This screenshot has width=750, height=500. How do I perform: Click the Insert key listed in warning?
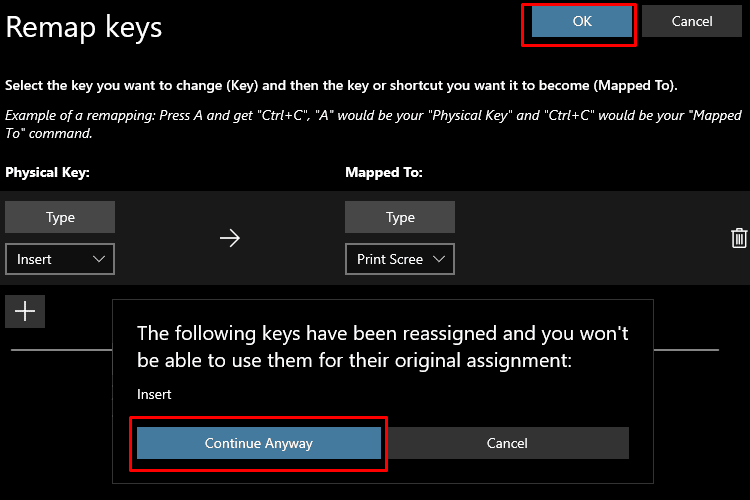click(x=154, y=394)
